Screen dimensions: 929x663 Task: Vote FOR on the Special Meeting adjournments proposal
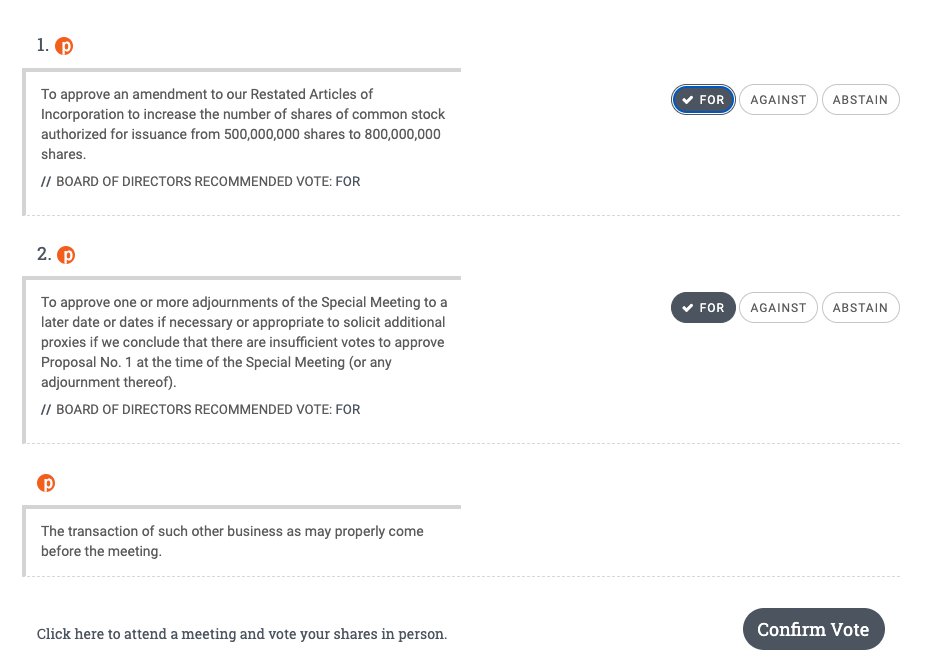click(x=703, y=308)
